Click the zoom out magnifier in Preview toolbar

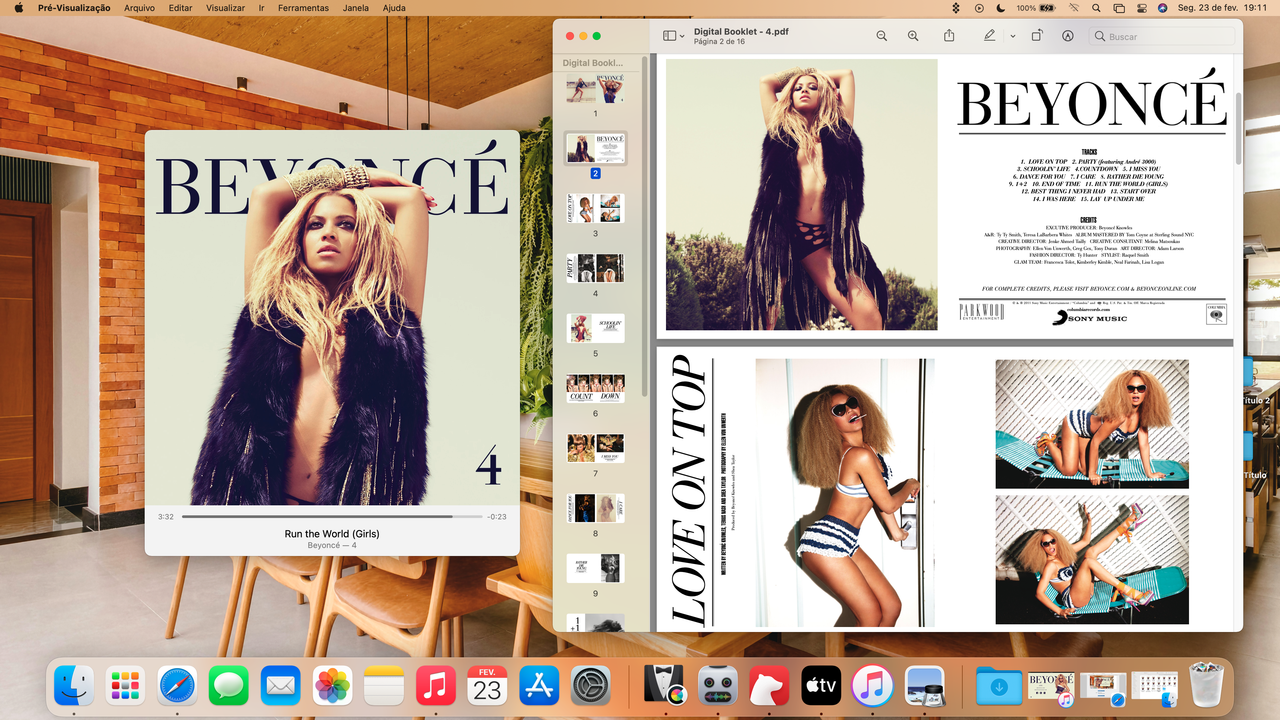881,36
